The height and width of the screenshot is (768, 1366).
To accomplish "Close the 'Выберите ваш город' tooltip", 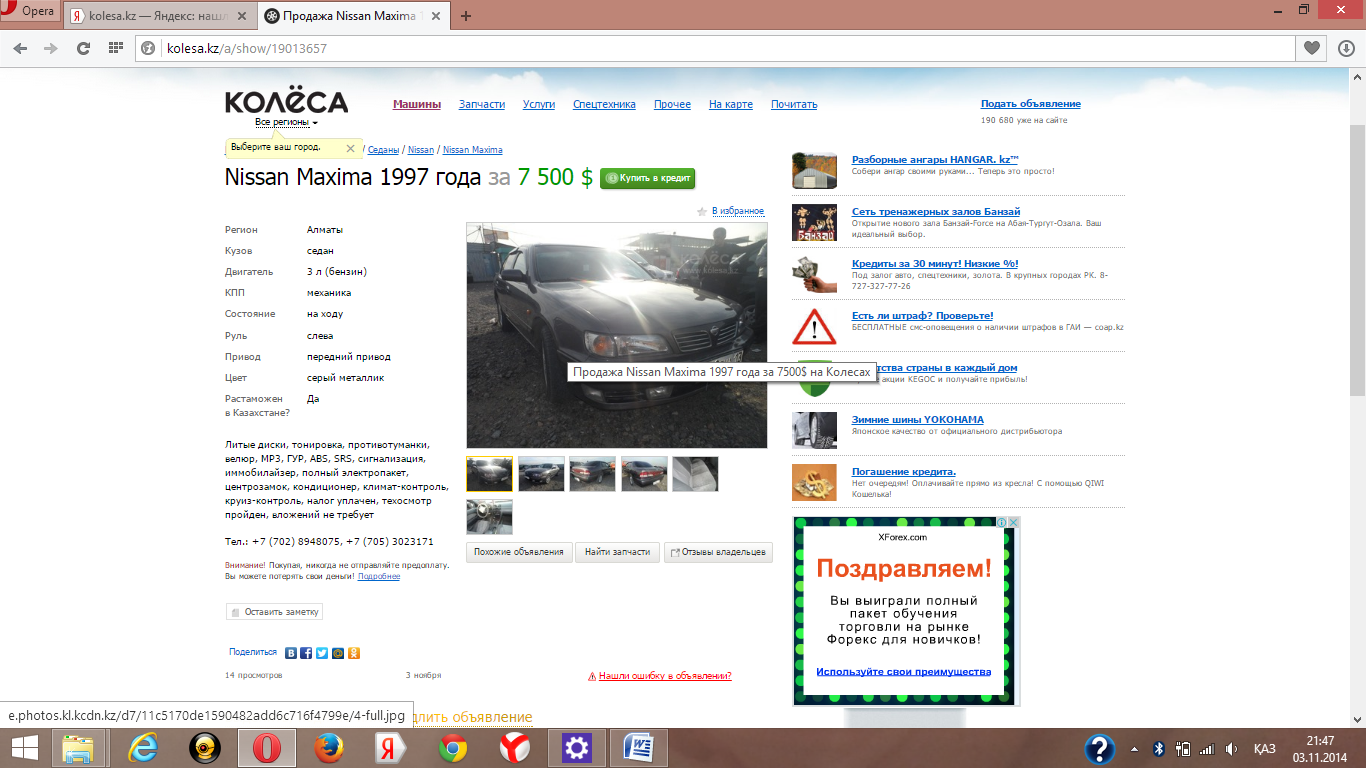I will [350, 148].
